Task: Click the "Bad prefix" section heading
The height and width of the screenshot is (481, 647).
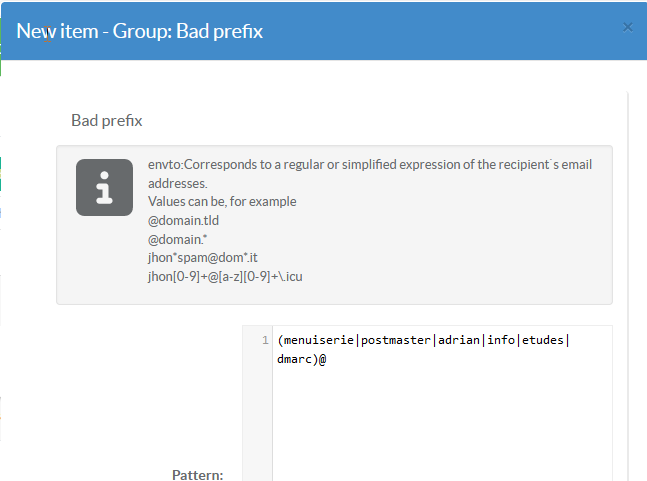Action: click(107, 121)
